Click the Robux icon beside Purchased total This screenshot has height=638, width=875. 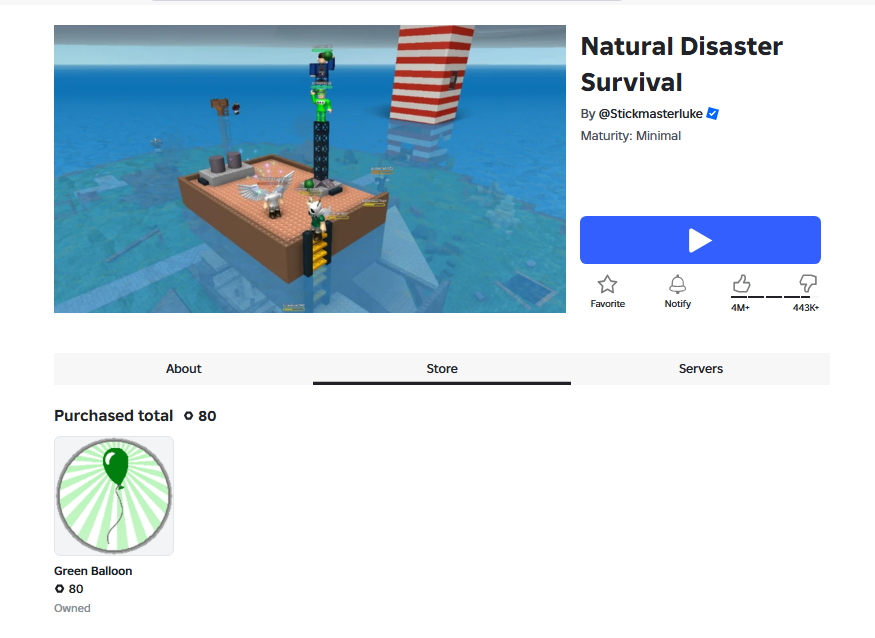click(189, 416)
